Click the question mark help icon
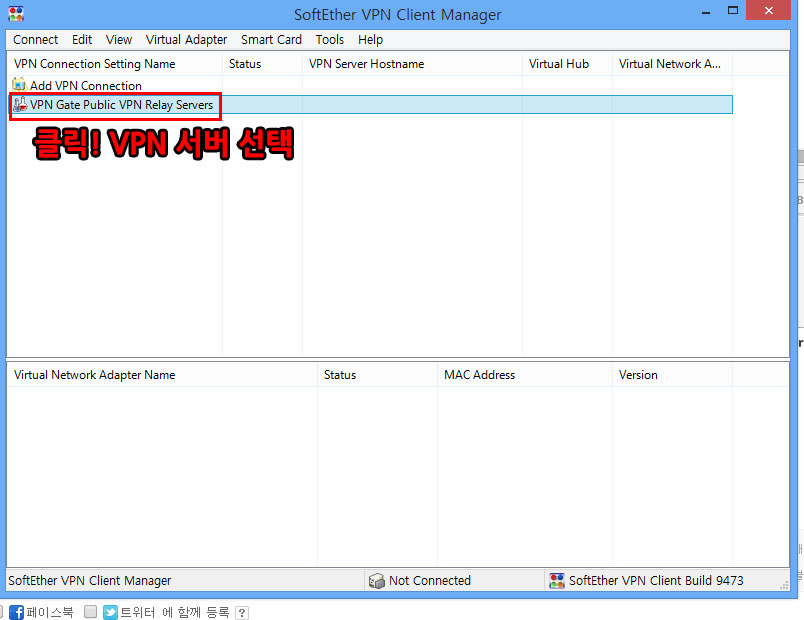 pos(242,613)
